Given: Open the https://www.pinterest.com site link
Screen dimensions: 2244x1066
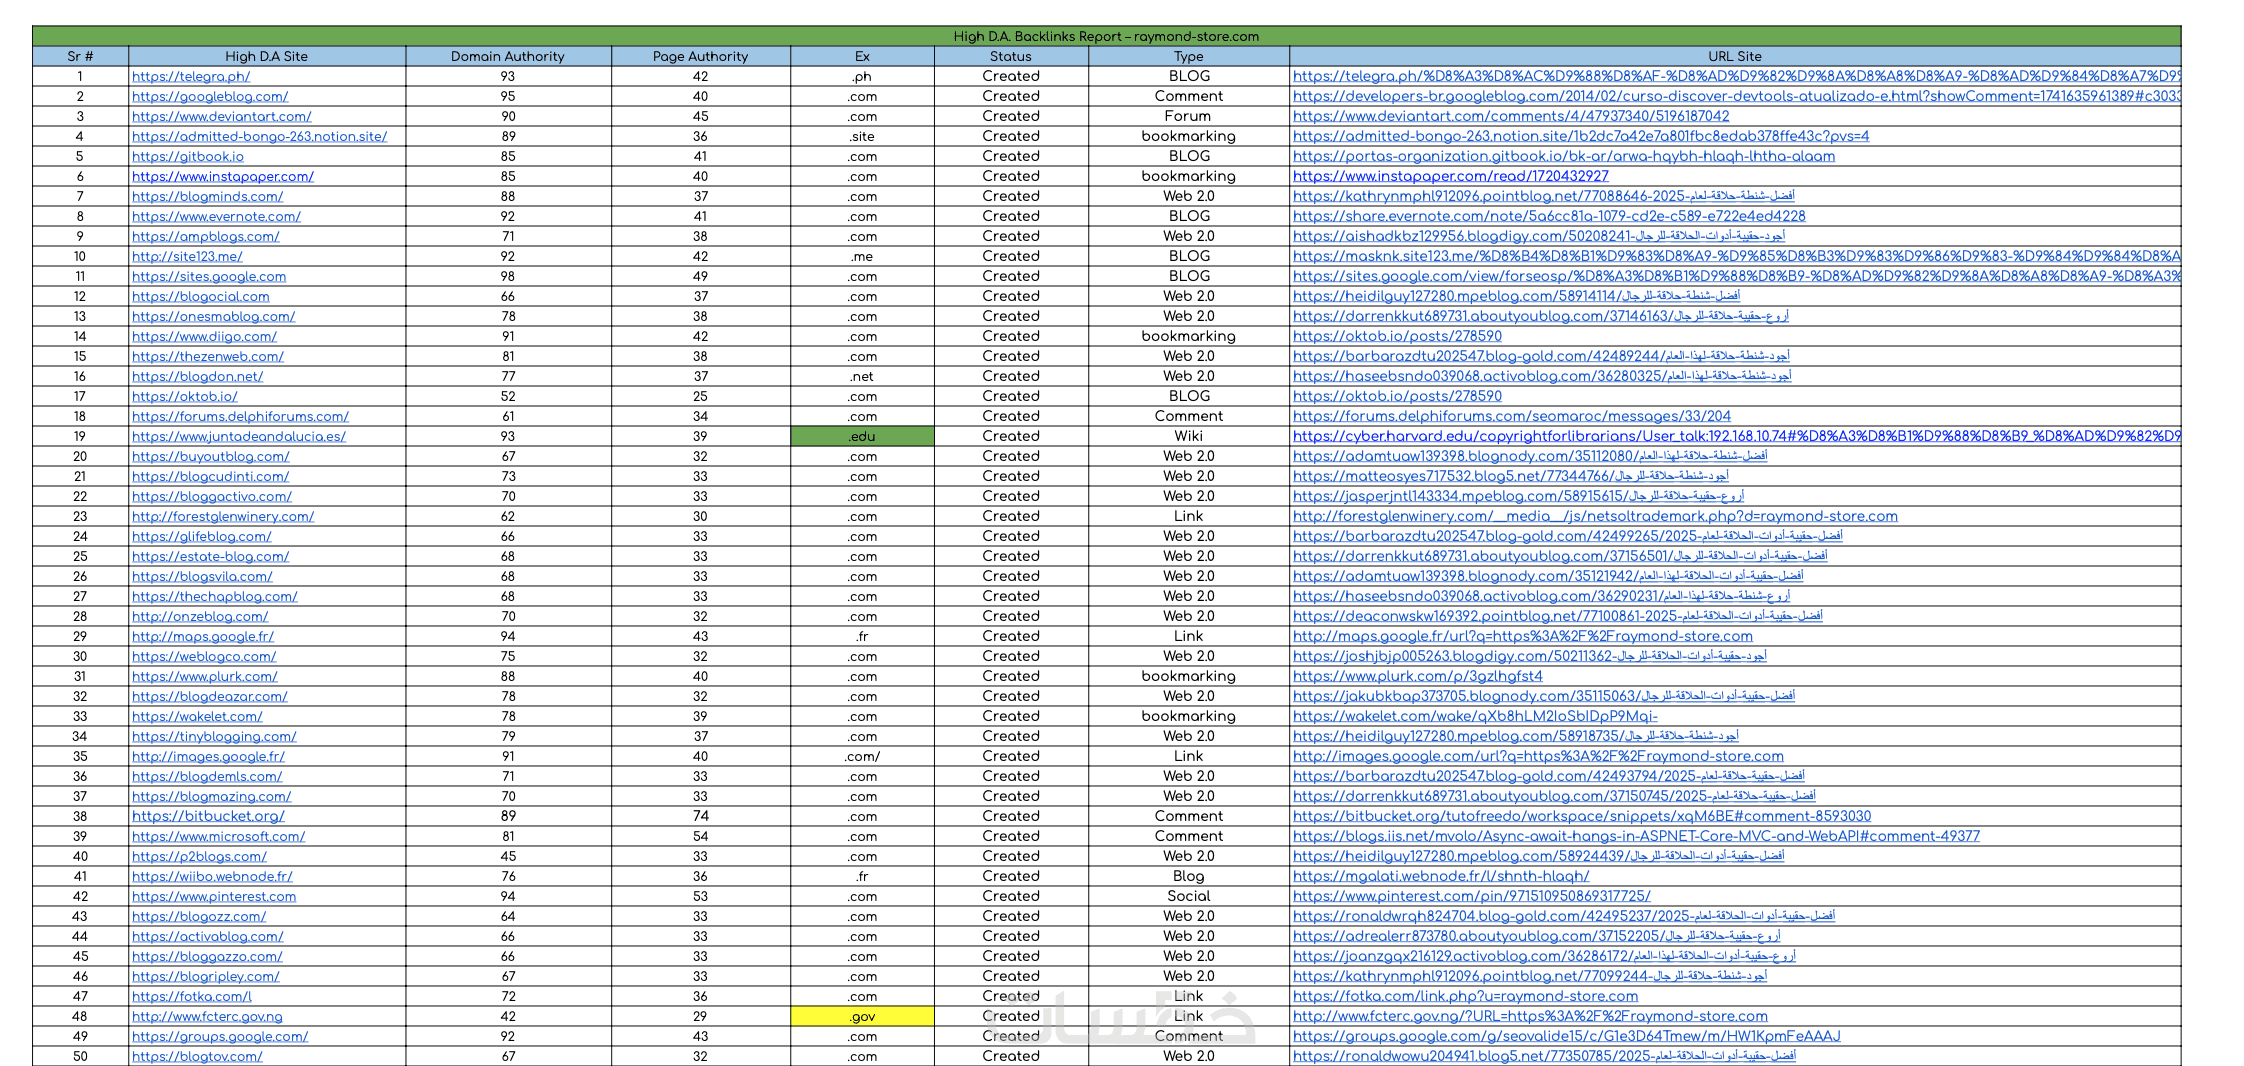Looking at the screenshot, I should [214, 896].
